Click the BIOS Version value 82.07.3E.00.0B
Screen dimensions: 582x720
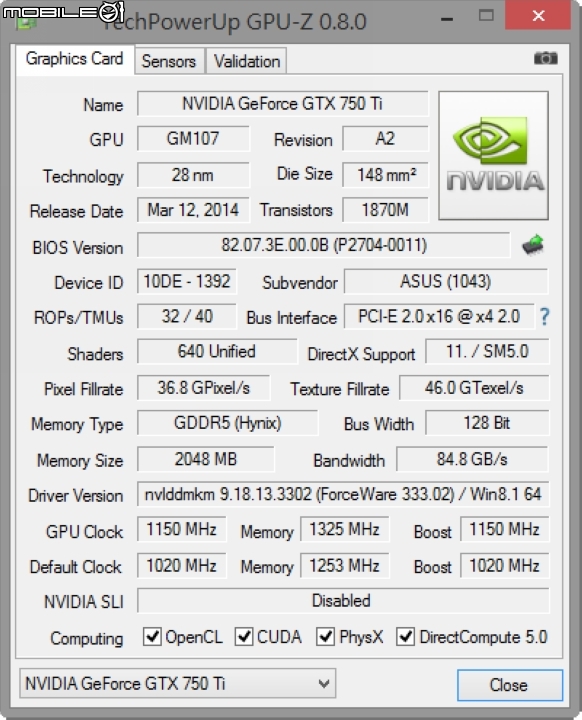click(x=323, y=245)
